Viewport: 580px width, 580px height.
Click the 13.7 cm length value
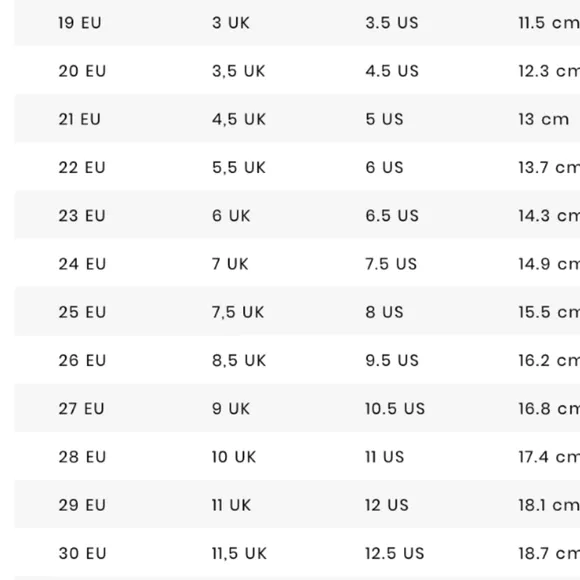[549, 168]
